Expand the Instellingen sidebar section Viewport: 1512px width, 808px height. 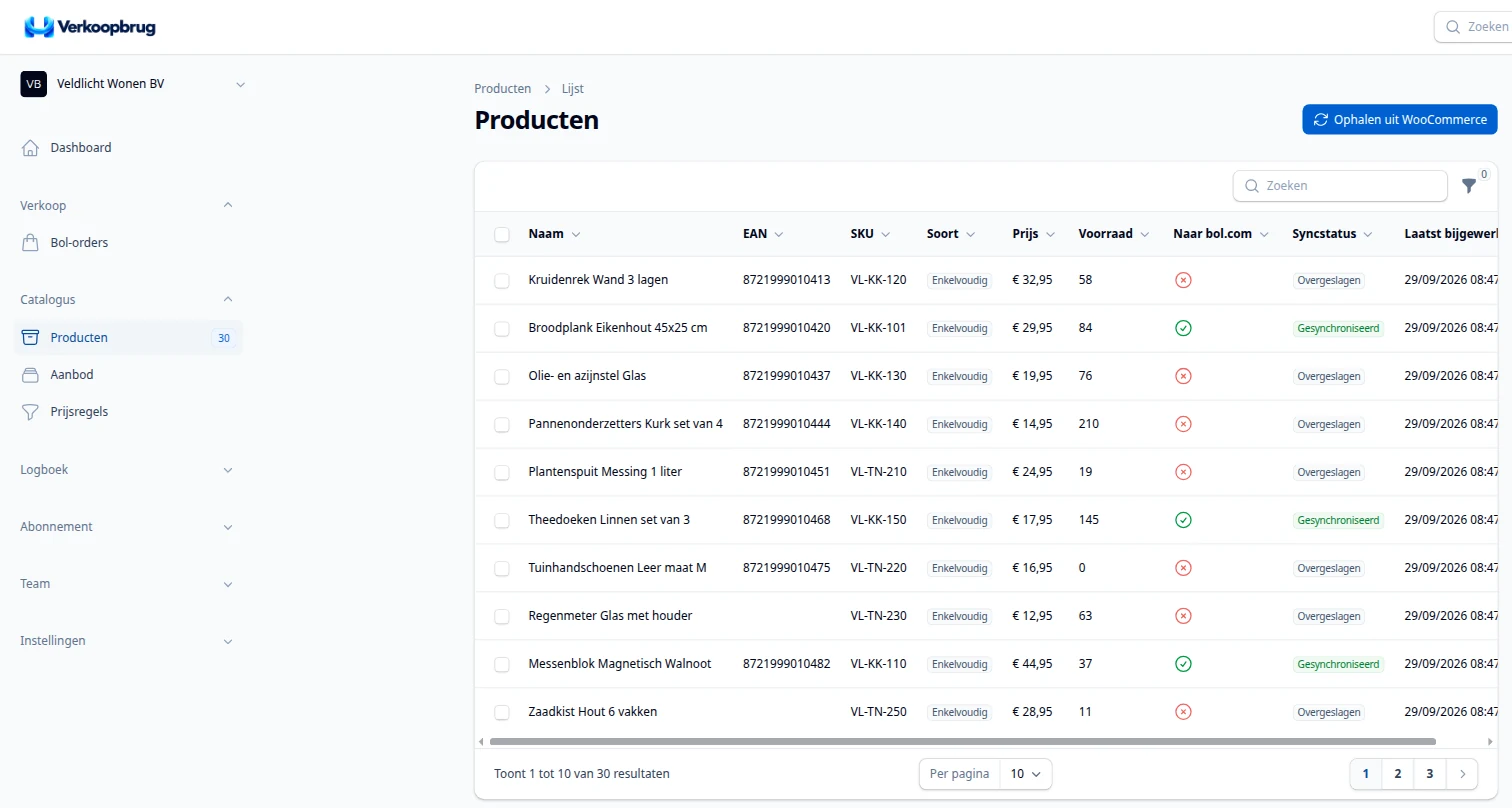127,641
